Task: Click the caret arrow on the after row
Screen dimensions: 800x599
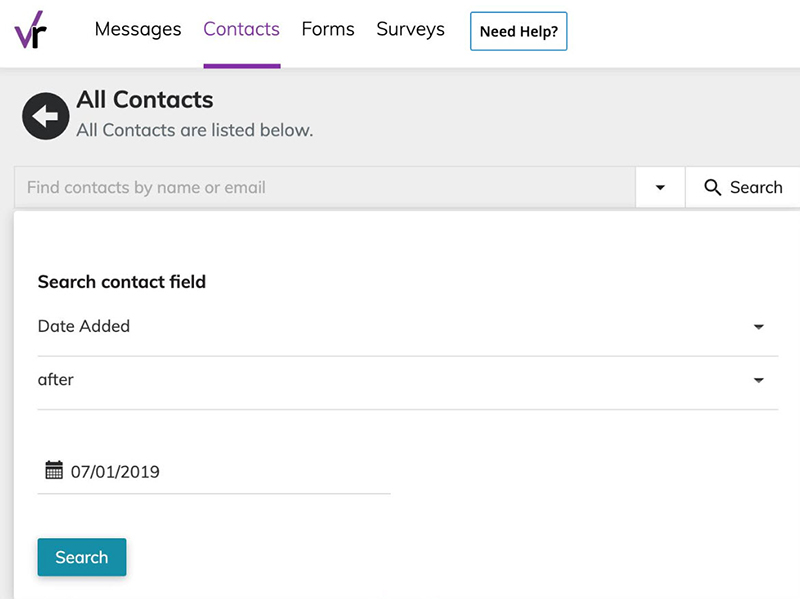Action: click(759, 380)
